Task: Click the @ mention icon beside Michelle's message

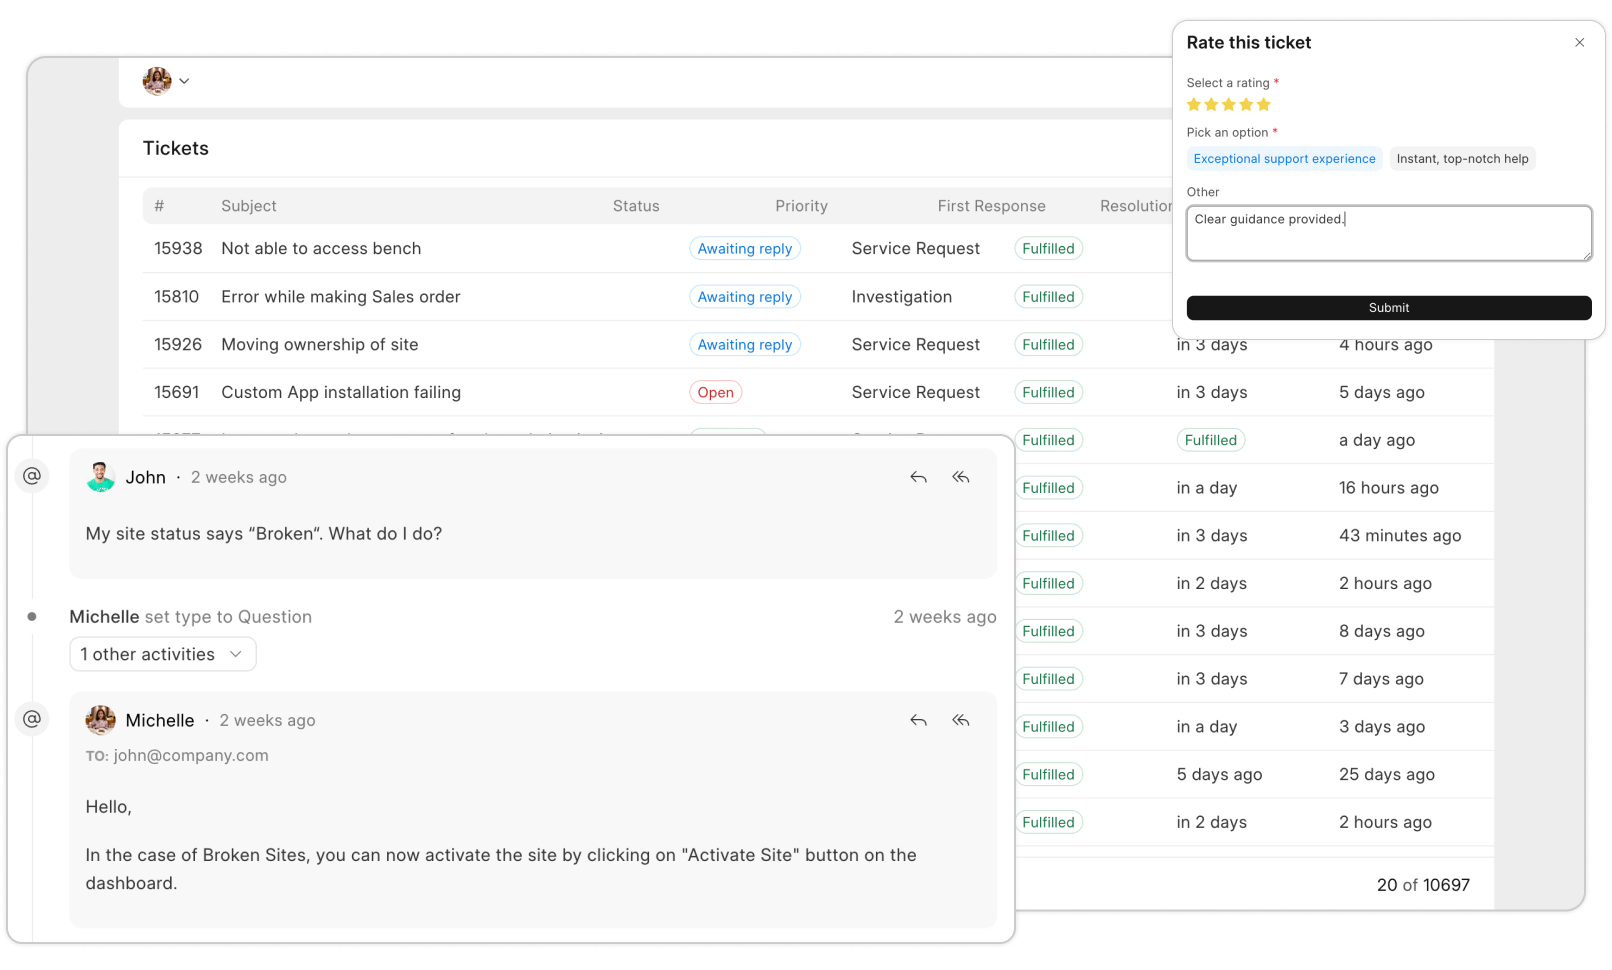Action: 32,719
